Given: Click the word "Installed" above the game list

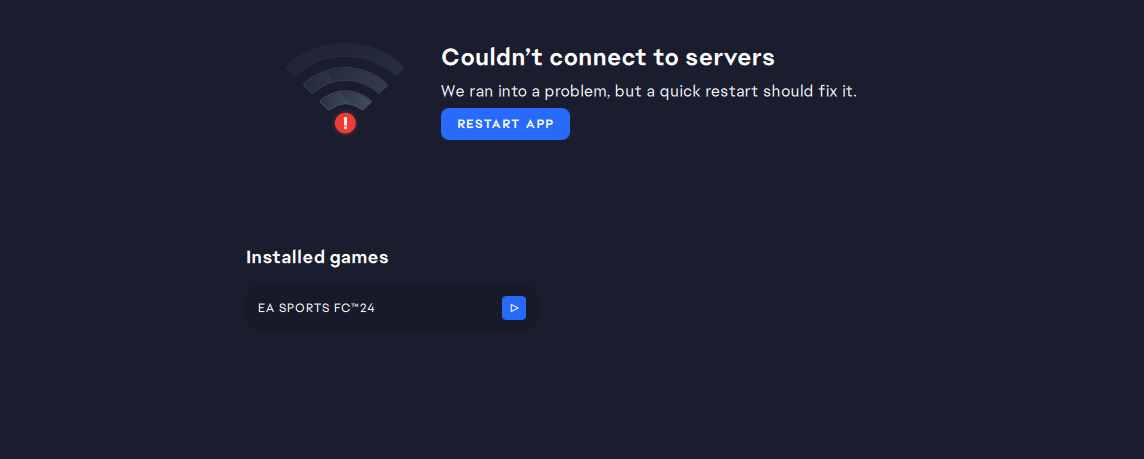Looking at the screenshot, I should tap(285, 257).
